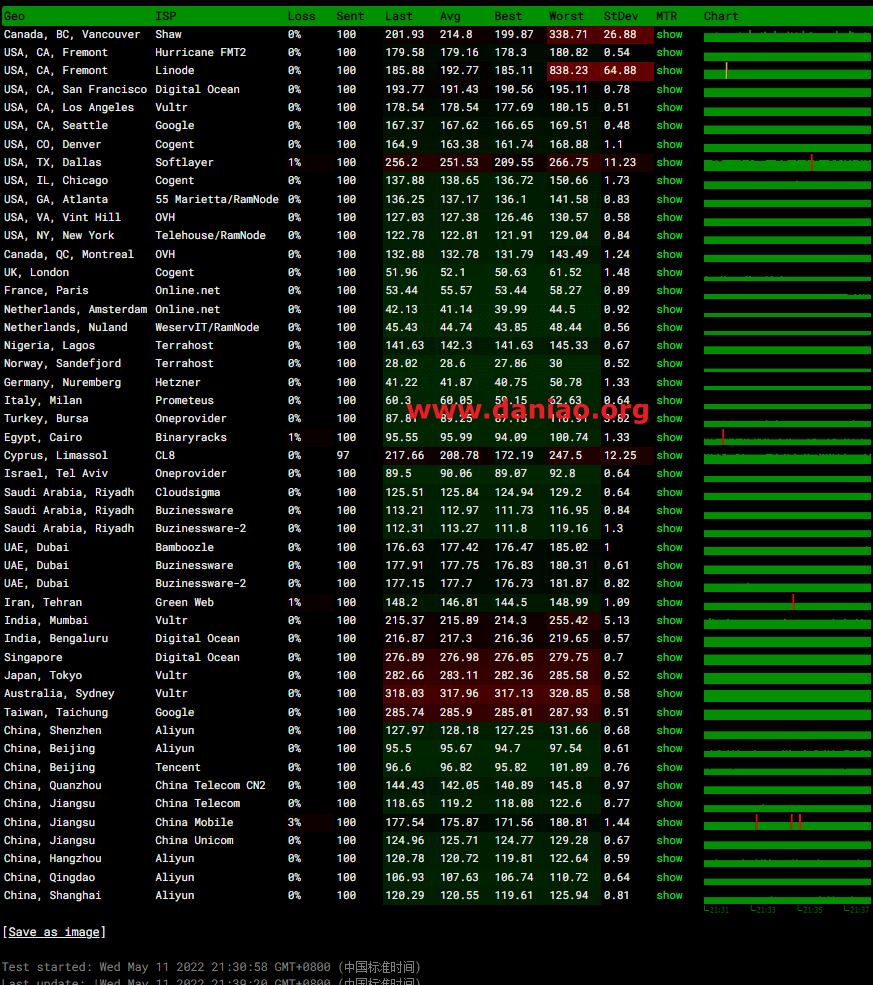Show MTR for Amsterdam Online.net row
This screenshot has width=873, height=985.
(x=670, y=309)
